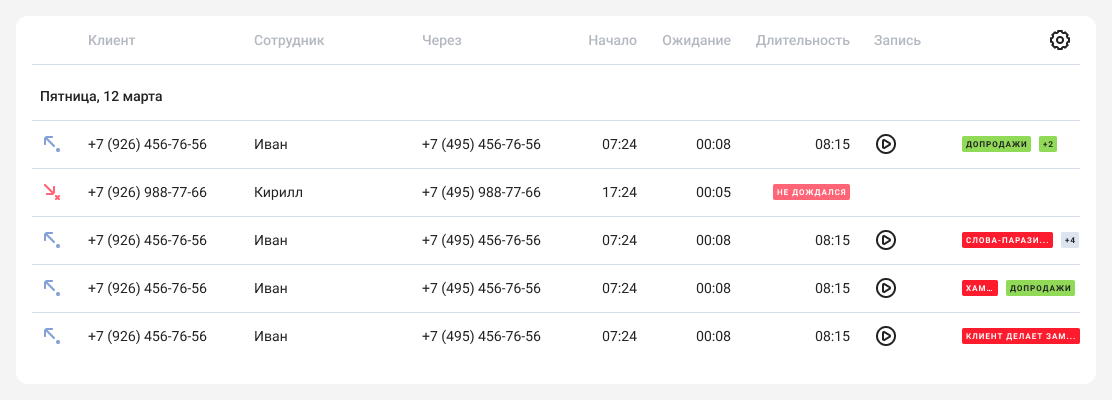The width and height of the screenshot is (1112, 400).
Task: Play the recording in the row with +2 badge
Action: [x=885, y=144]
